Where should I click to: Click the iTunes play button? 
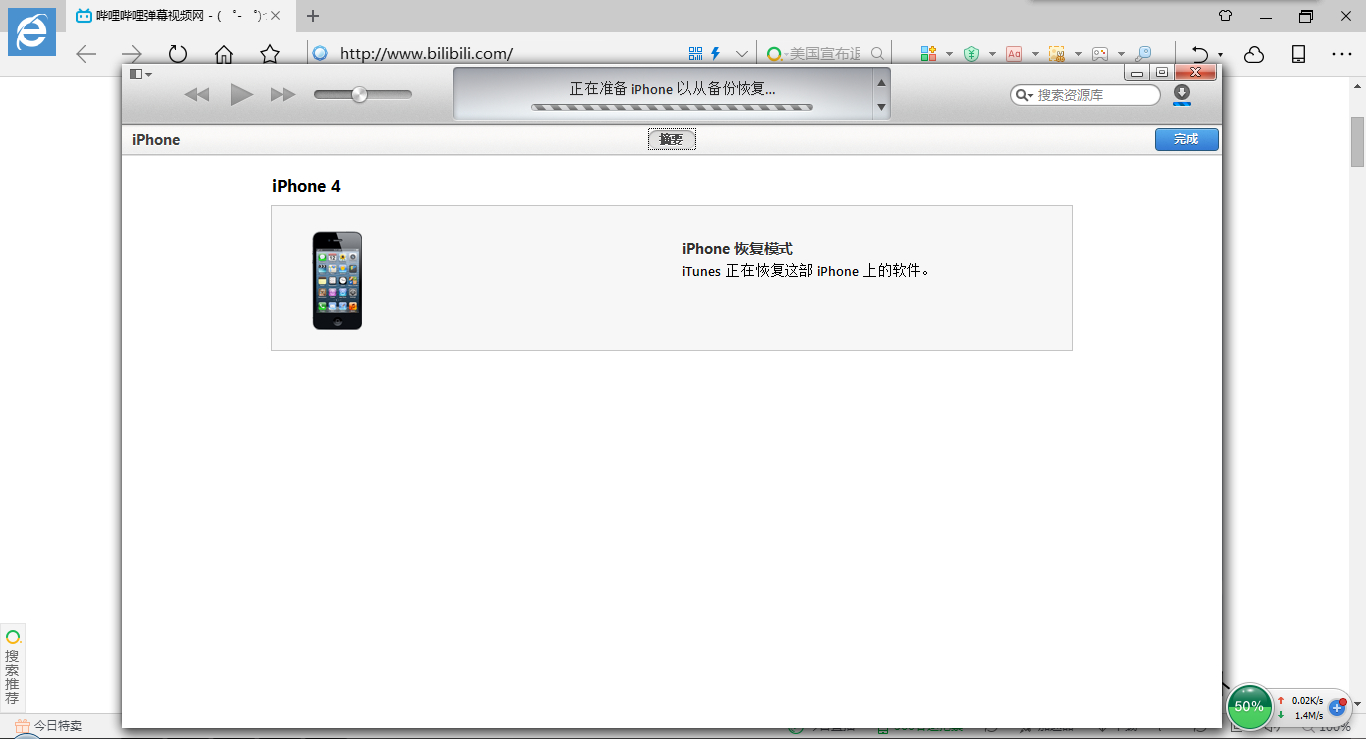241,94
